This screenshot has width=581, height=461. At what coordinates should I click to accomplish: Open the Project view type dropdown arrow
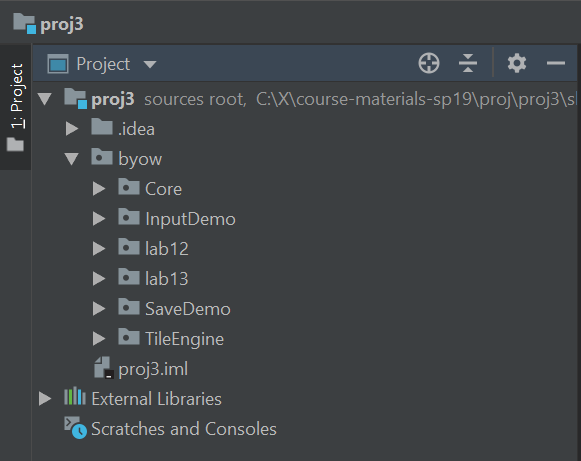pyautogui.click(x=150, y=64)
